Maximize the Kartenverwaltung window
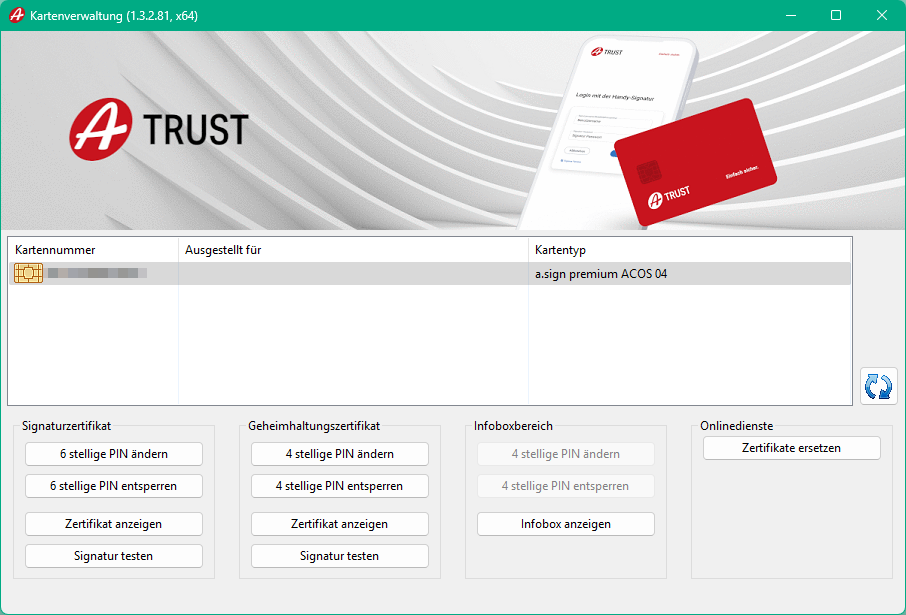The width and height of the screenshot is (906, 615). (836, 15)
